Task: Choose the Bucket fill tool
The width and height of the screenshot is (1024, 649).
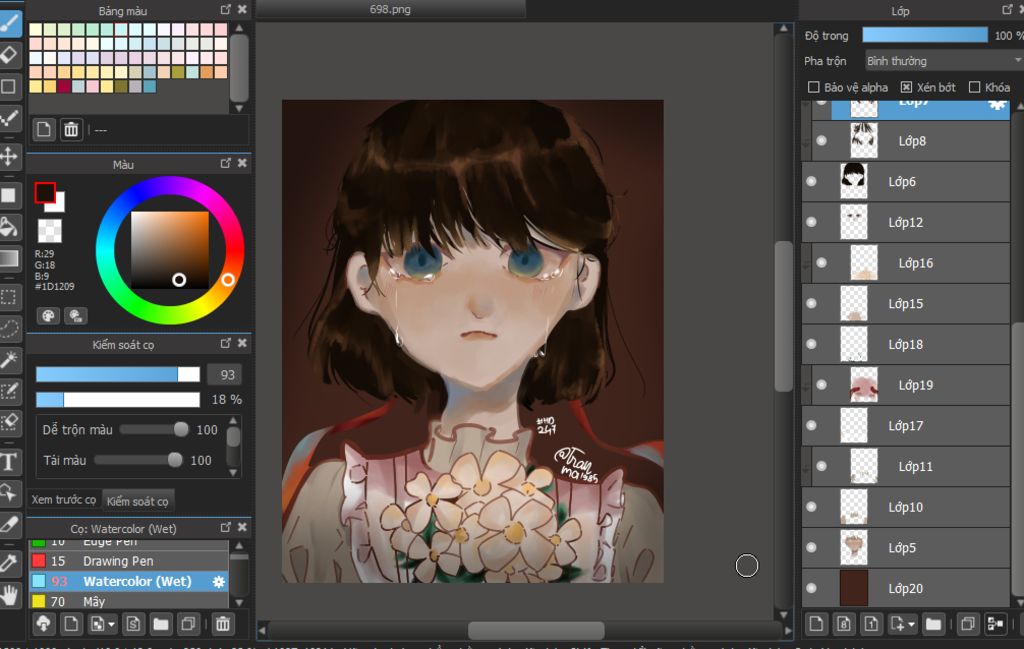Action: 9,227
